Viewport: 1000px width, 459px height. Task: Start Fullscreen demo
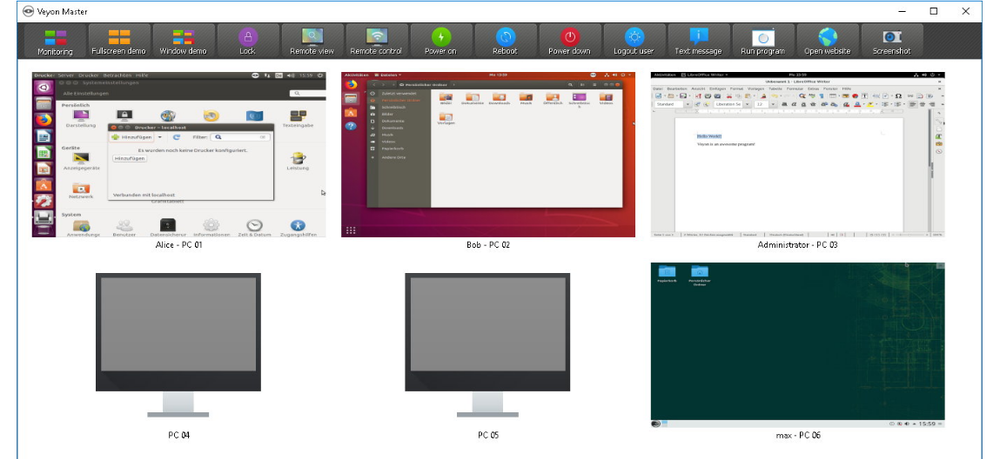(x=119, y=41)
